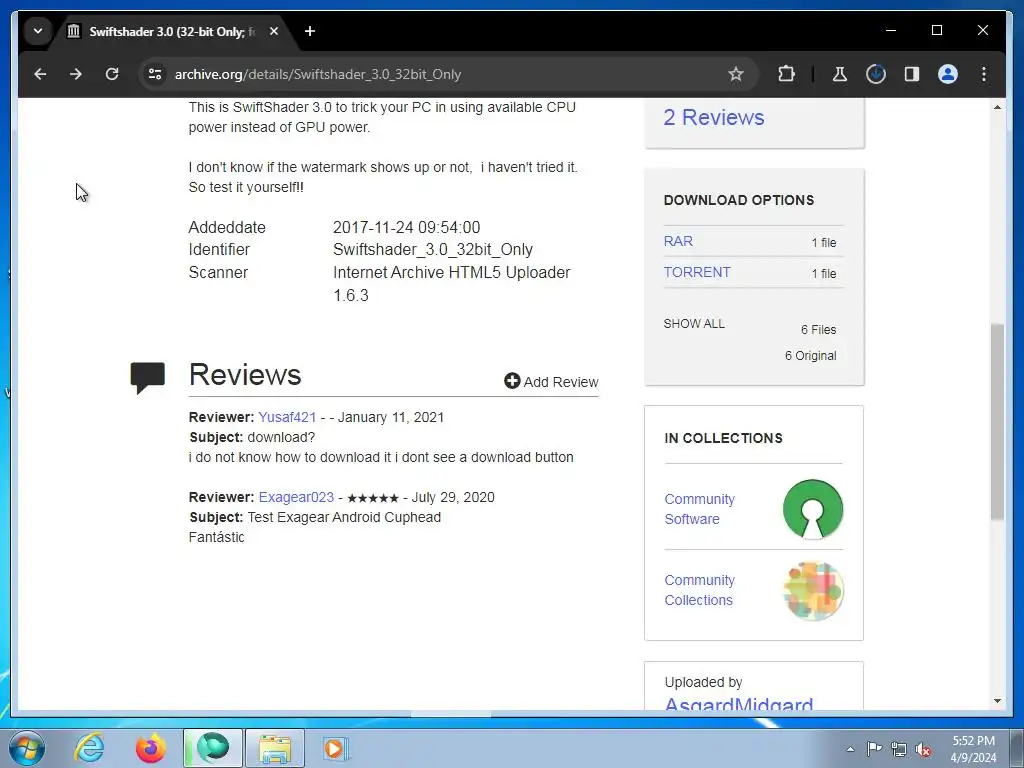Open the tab search dropdown
Viewport: 1024px width, 768px height.
(38, 31)
